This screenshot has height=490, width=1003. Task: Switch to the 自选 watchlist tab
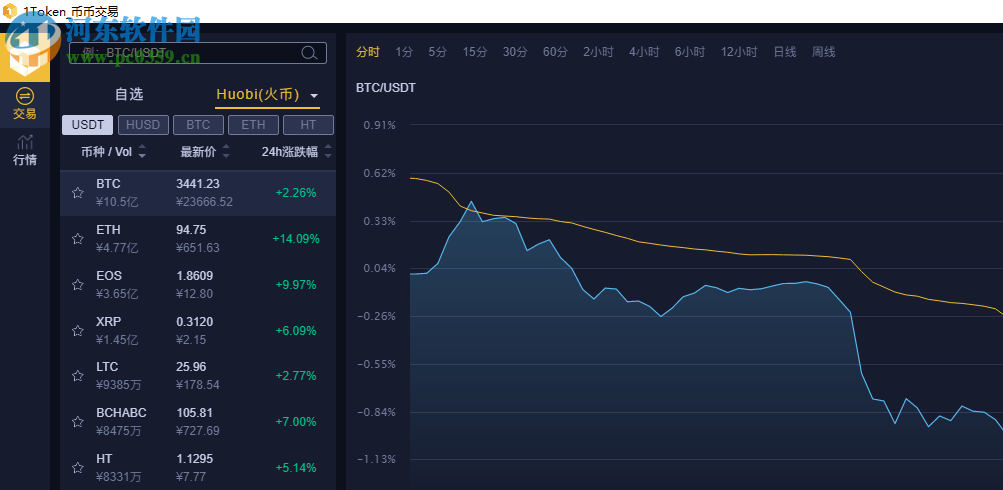pyautogui.click(x=129, y=95)
